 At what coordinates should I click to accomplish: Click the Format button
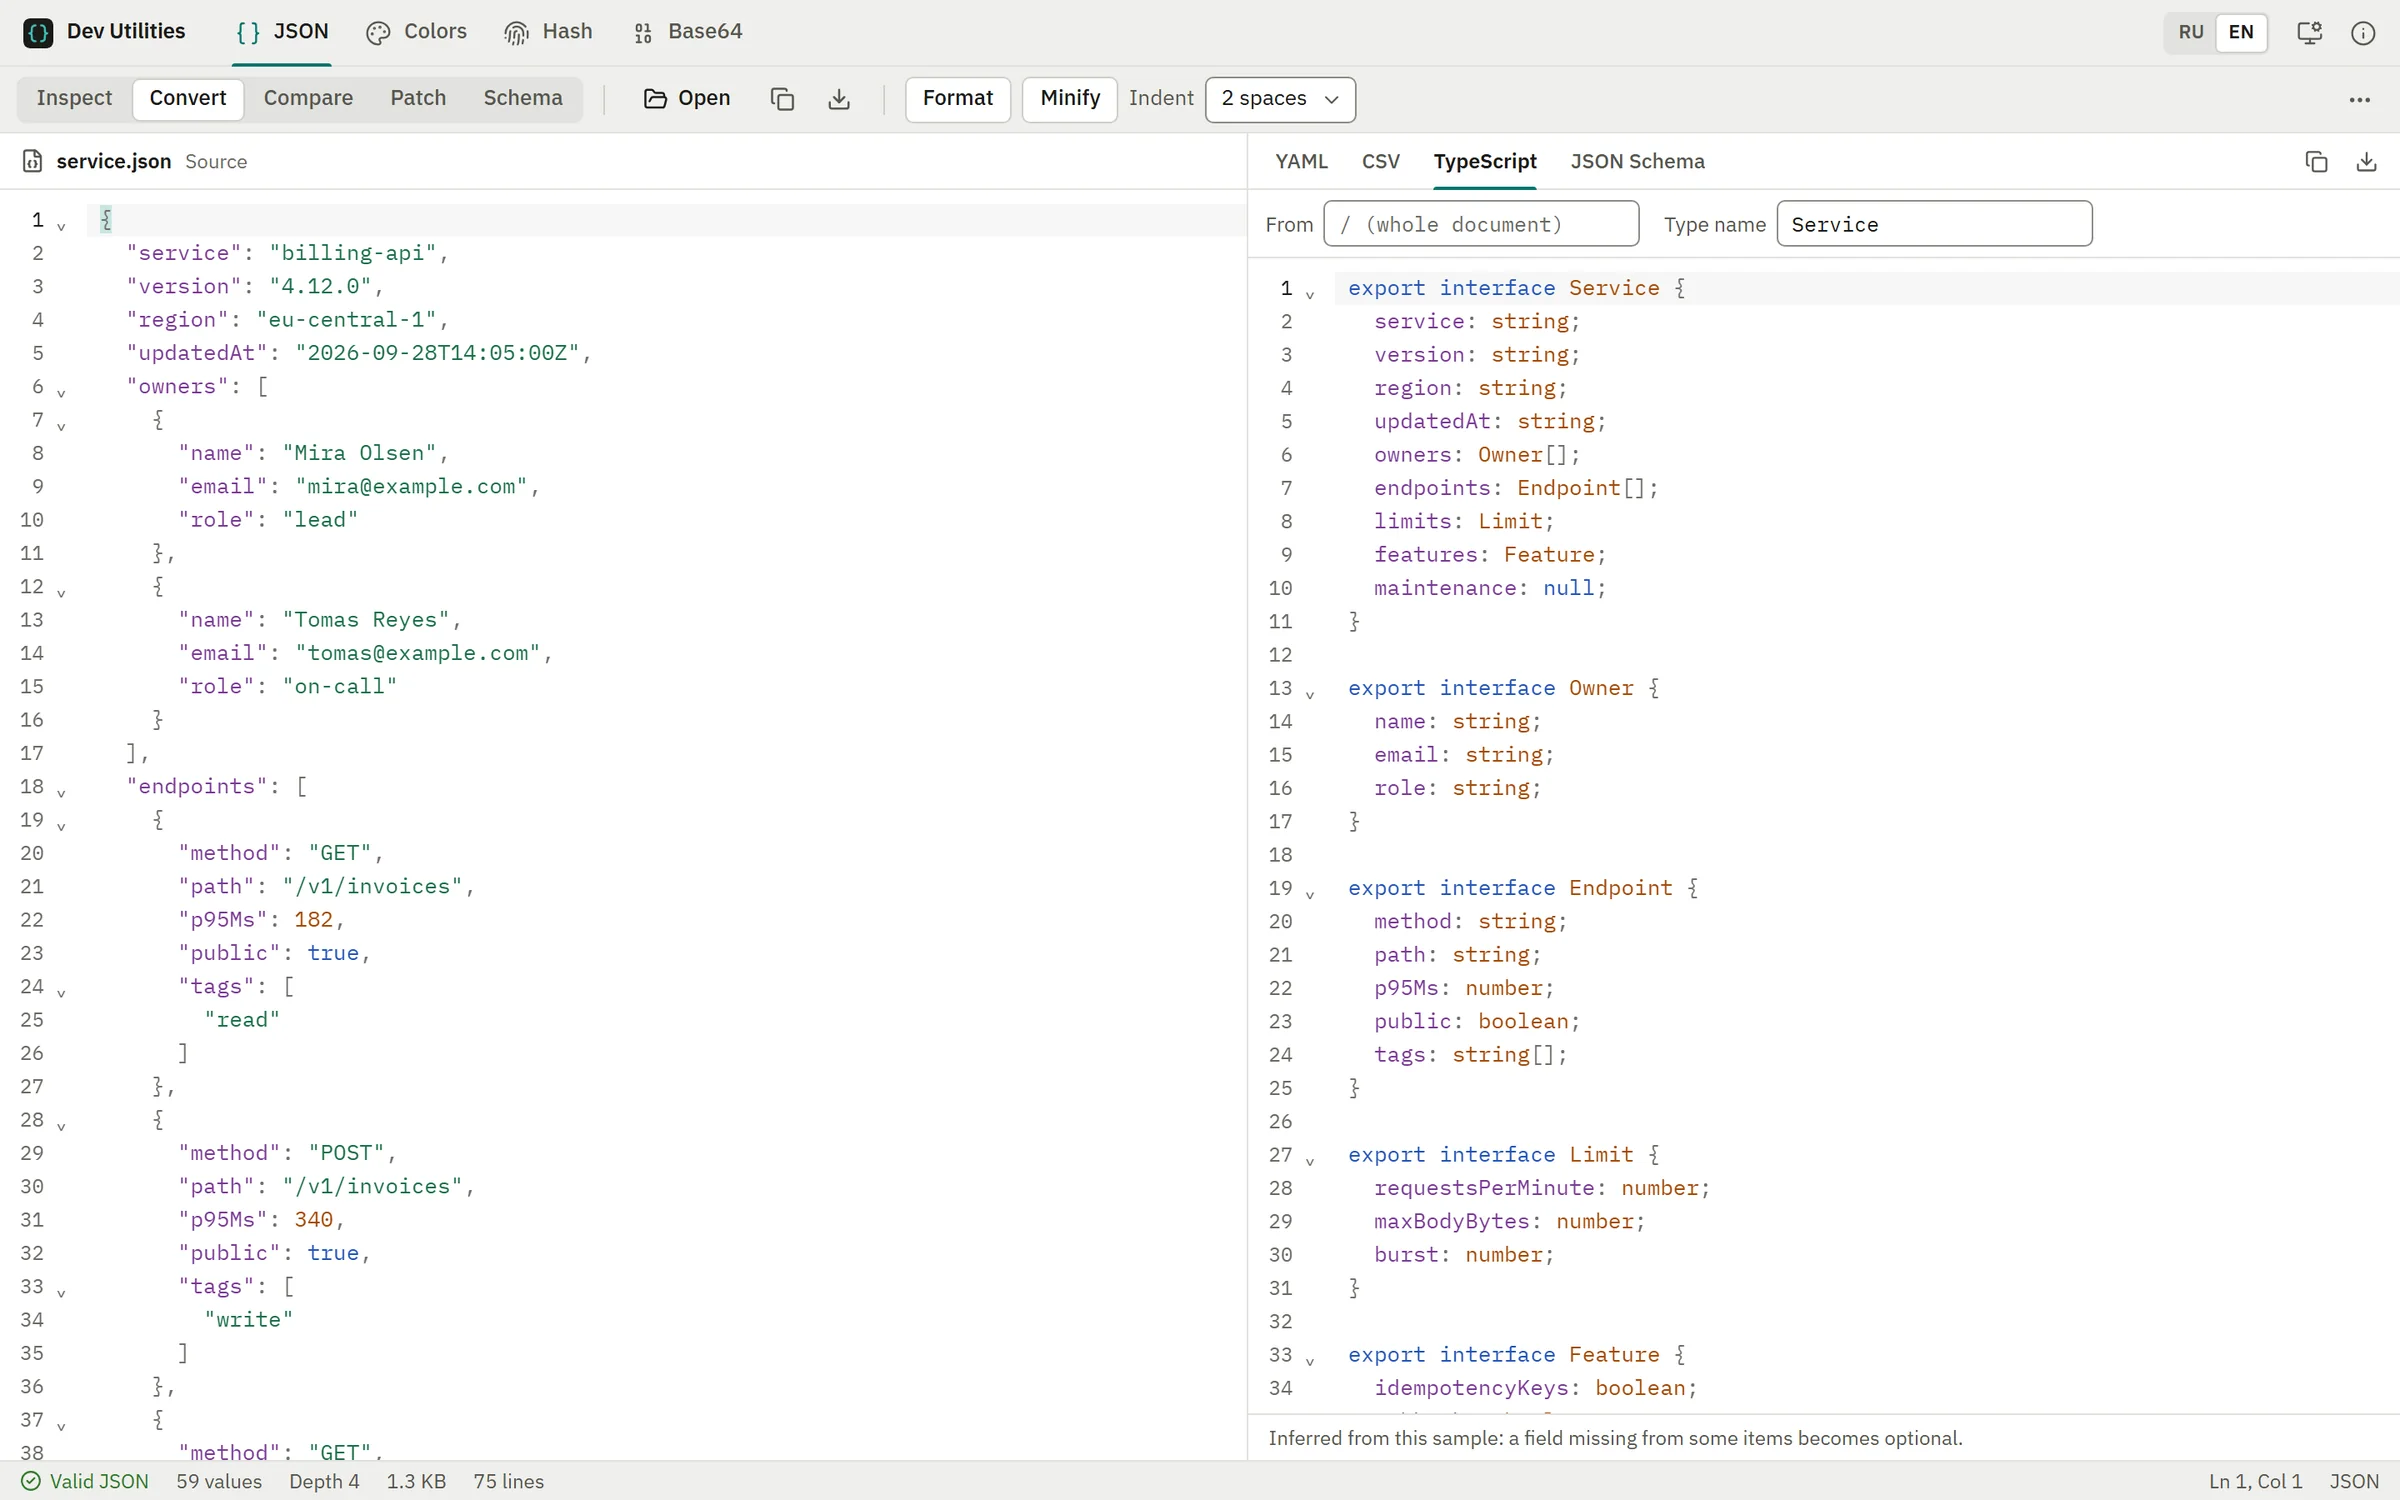click(957, 99)
